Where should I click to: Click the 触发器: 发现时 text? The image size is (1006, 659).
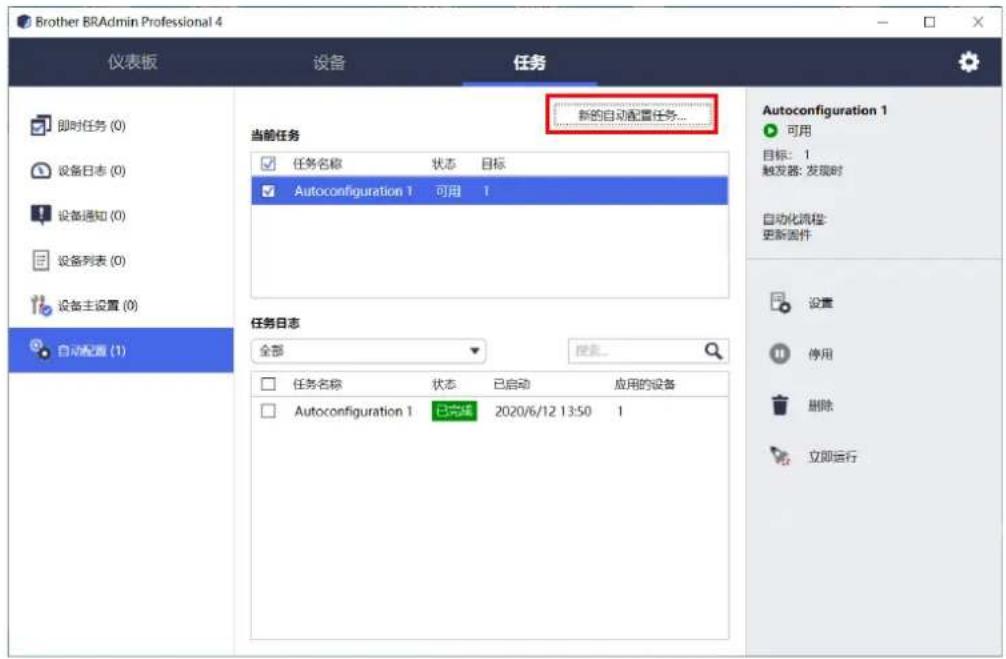tap(802, 171)
